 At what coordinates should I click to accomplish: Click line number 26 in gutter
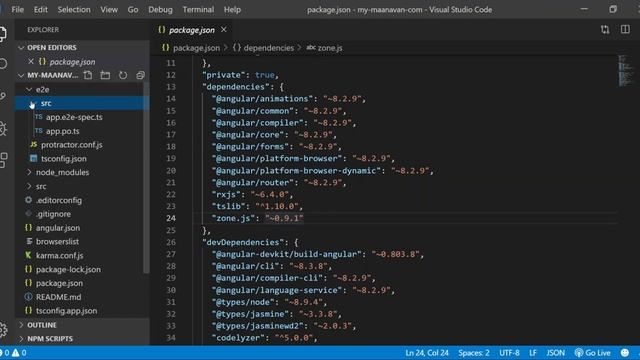click(171, 242)
